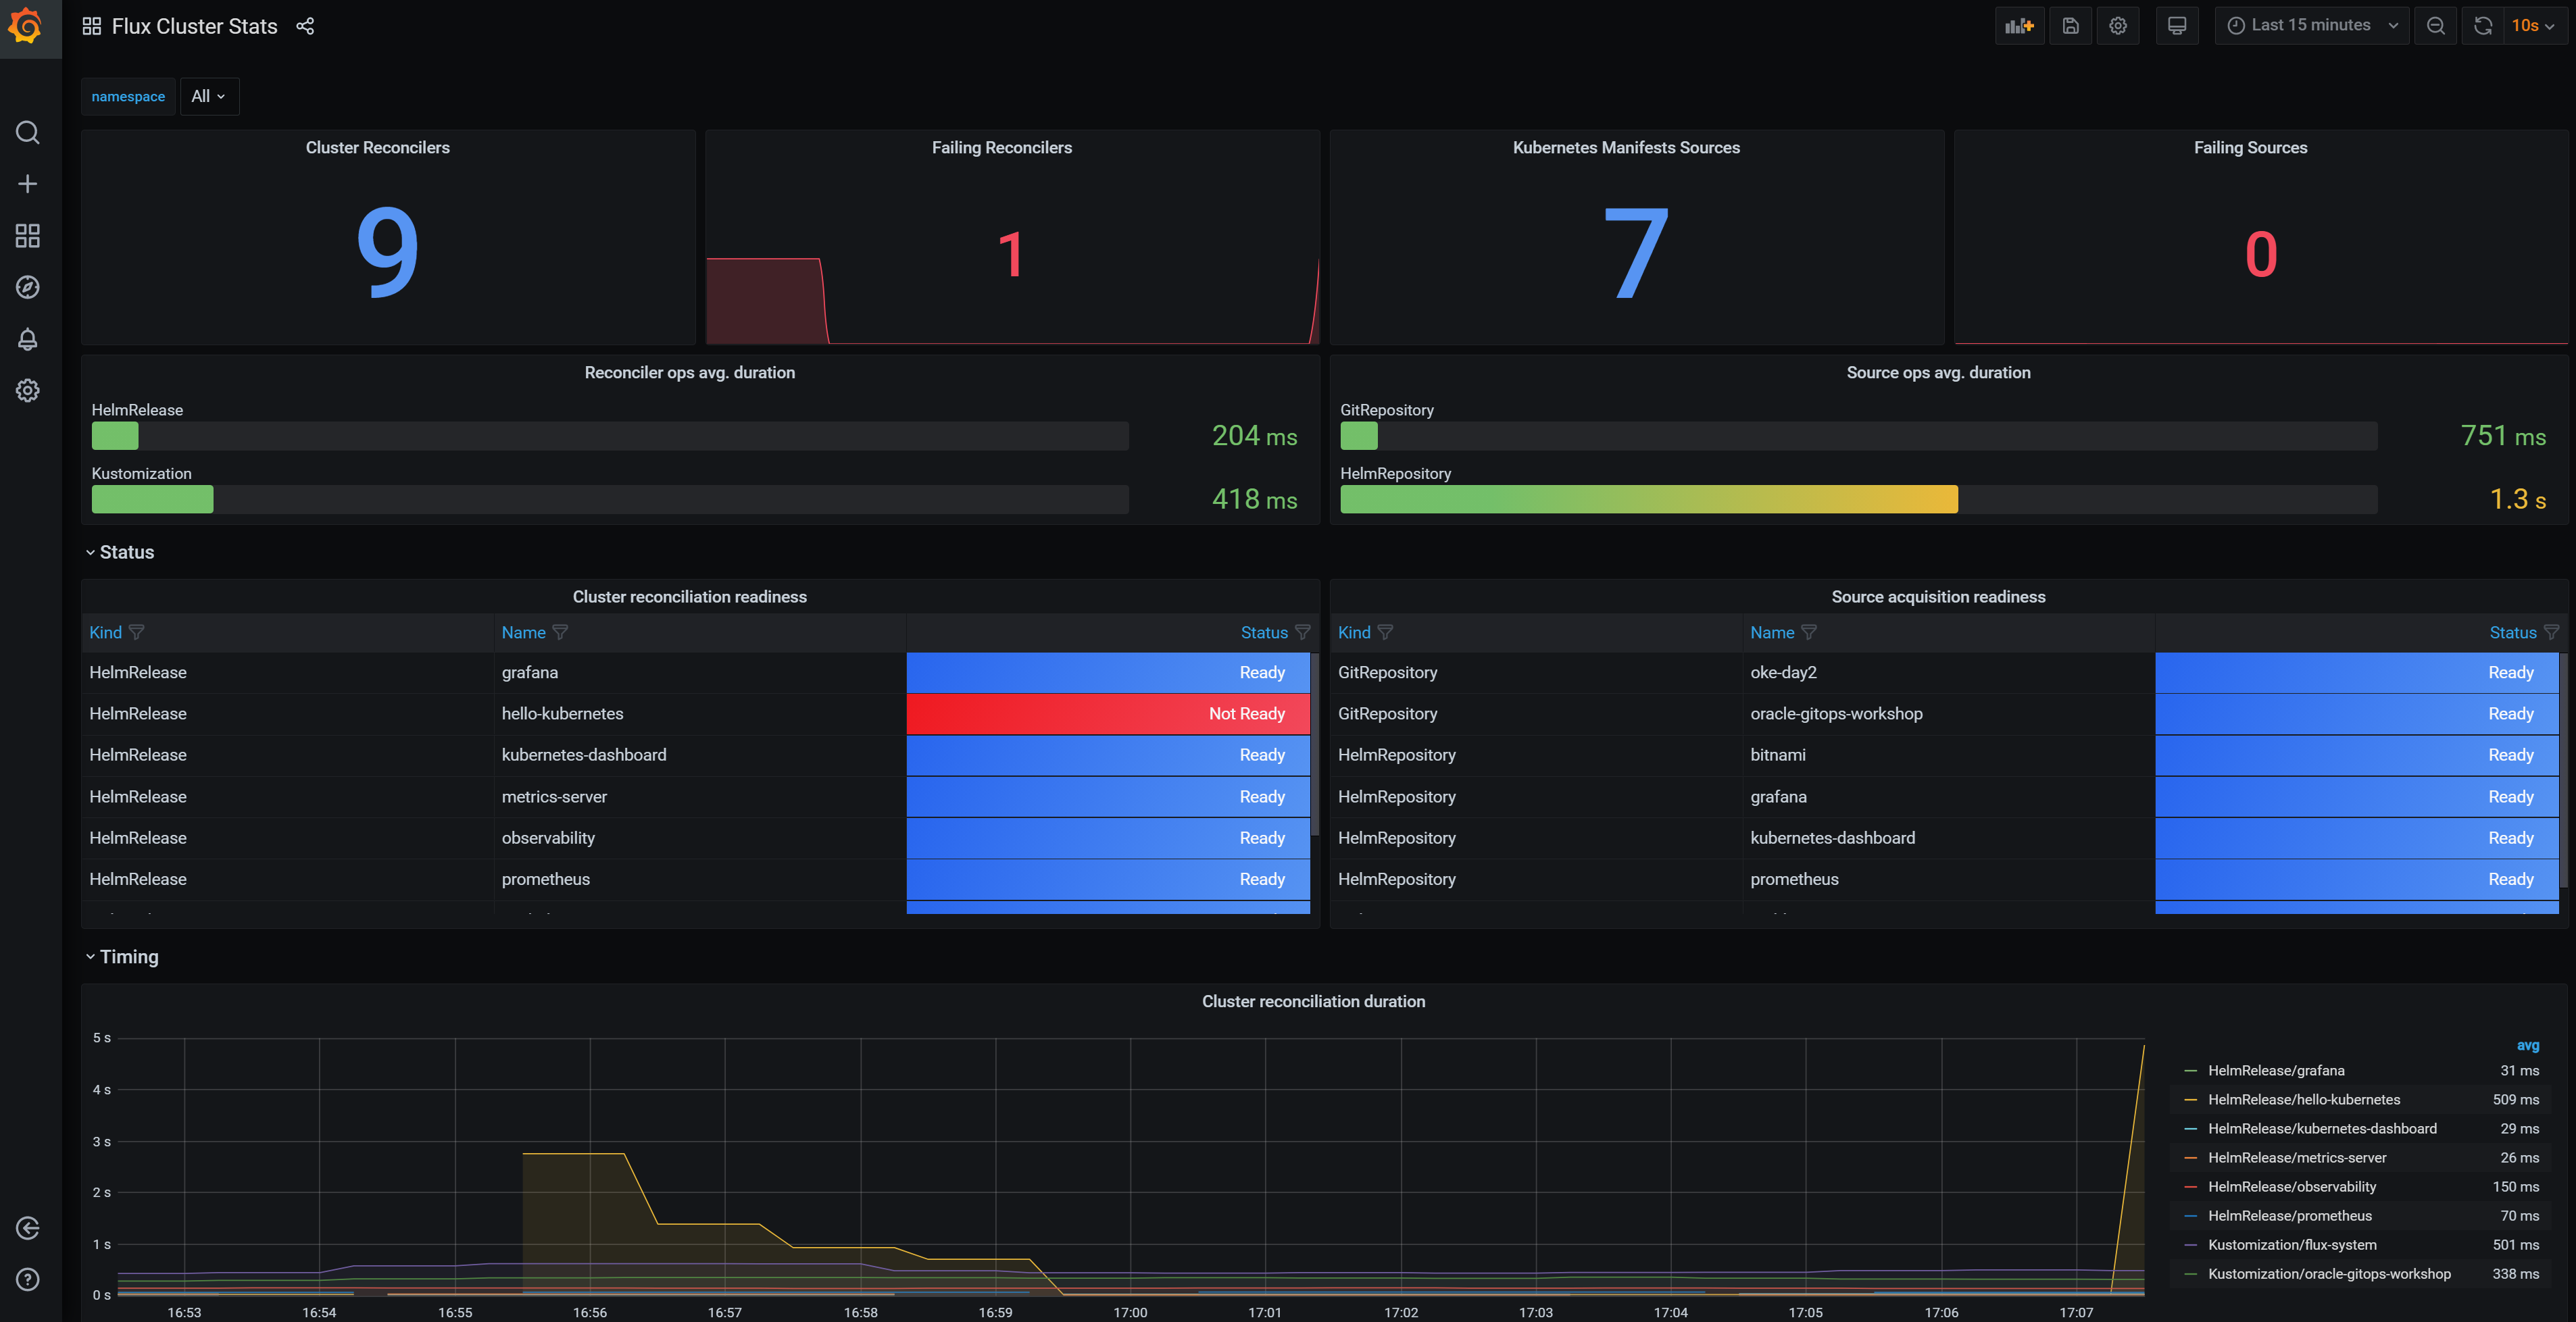The height and width of the screenshot is (1322, 2576).
Task: Click the refresh dashboard icon
Action: tap(2483, 26)
